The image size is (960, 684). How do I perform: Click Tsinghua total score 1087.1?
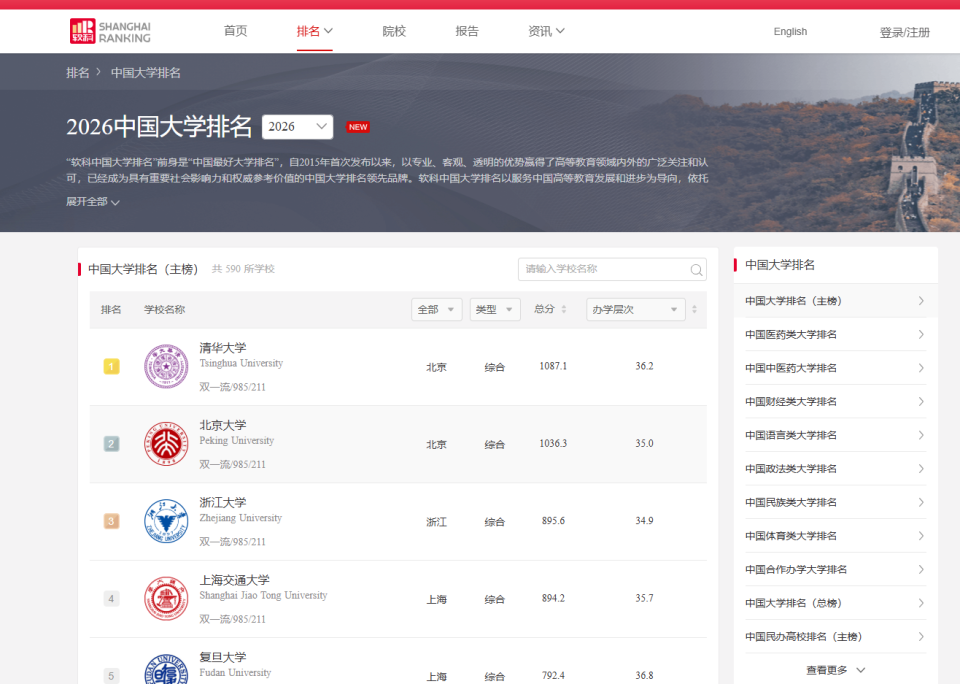pyautogui.click(x=553, y=366)
